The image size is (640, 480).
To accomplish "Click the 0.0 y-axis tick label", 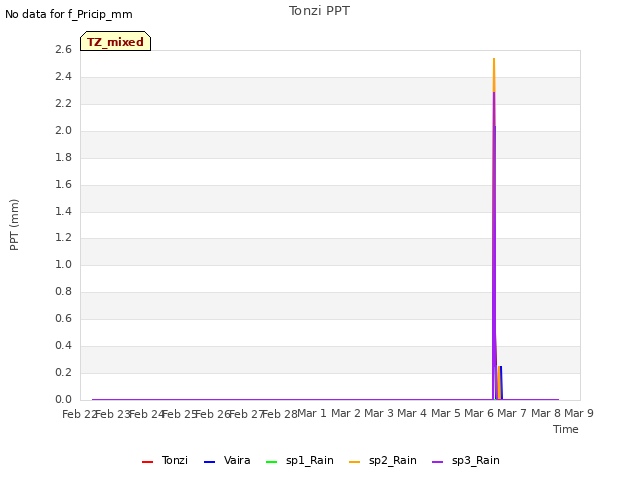I will 63,399.
